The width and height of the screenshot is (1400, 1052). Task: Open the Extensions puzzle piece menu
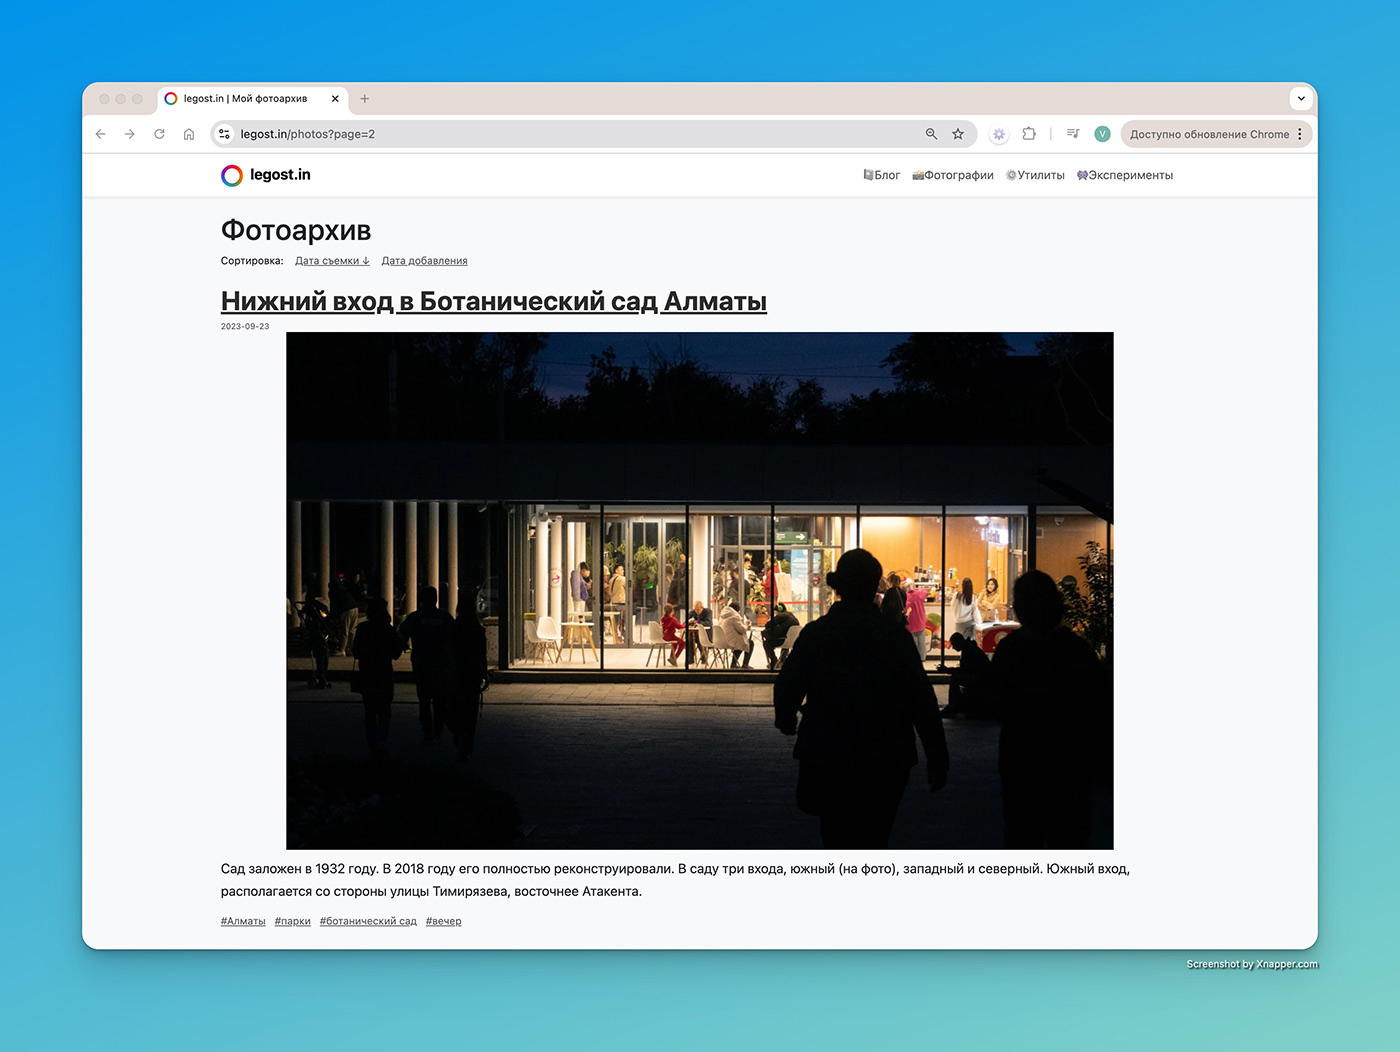[1029, 134]
